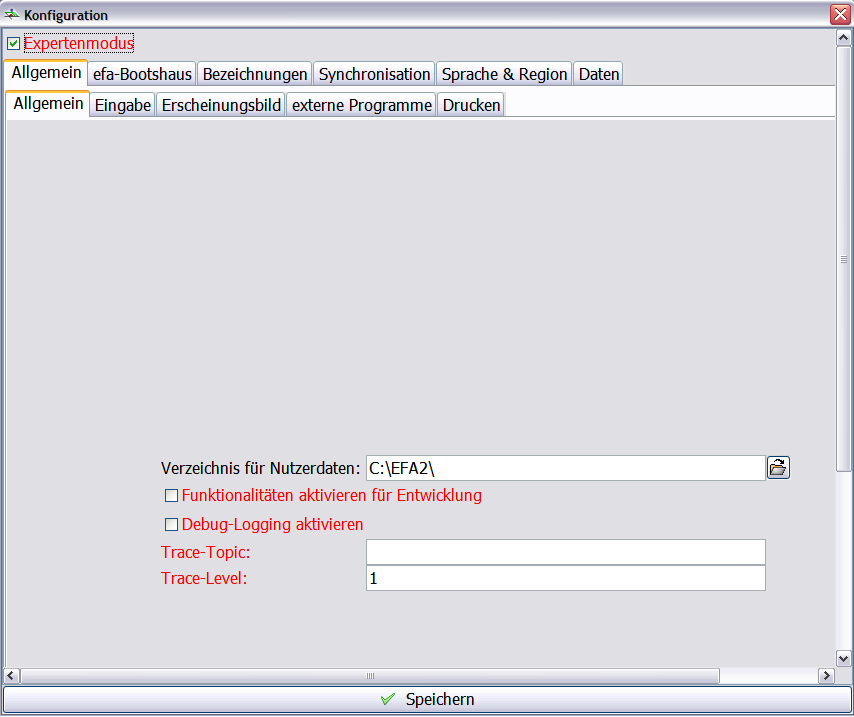
Task: Select the Erscheinungsbild sub-tab
Action: pyautogui.click(x=221, y=105)
